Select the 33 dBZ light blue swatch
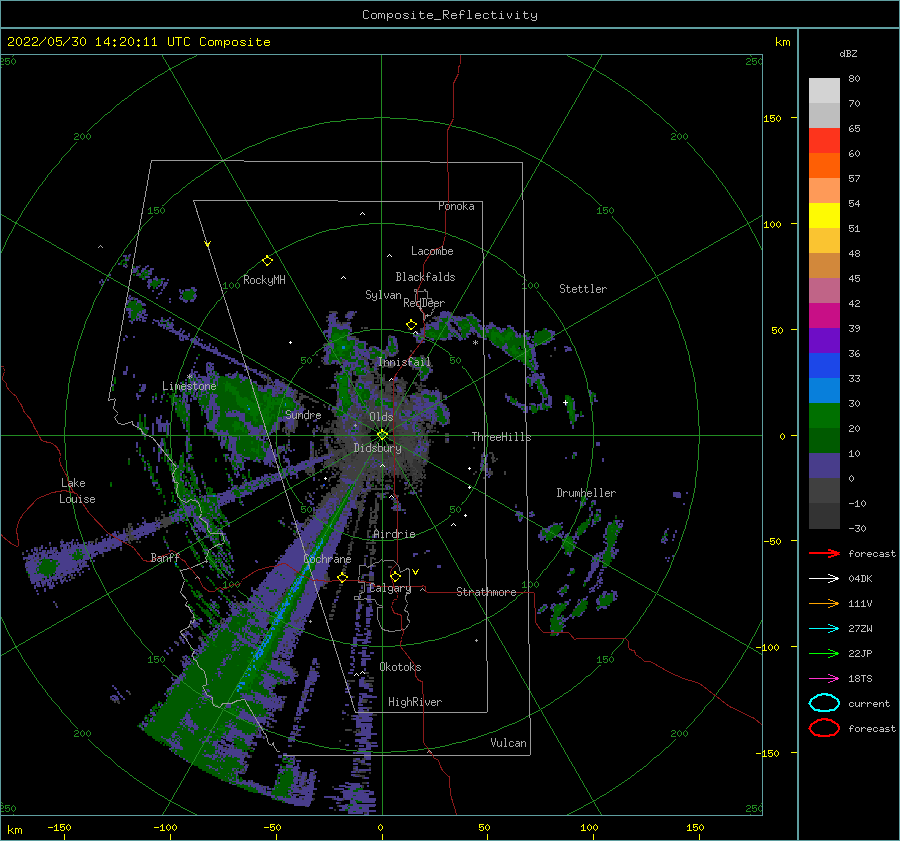 [824, 390]
